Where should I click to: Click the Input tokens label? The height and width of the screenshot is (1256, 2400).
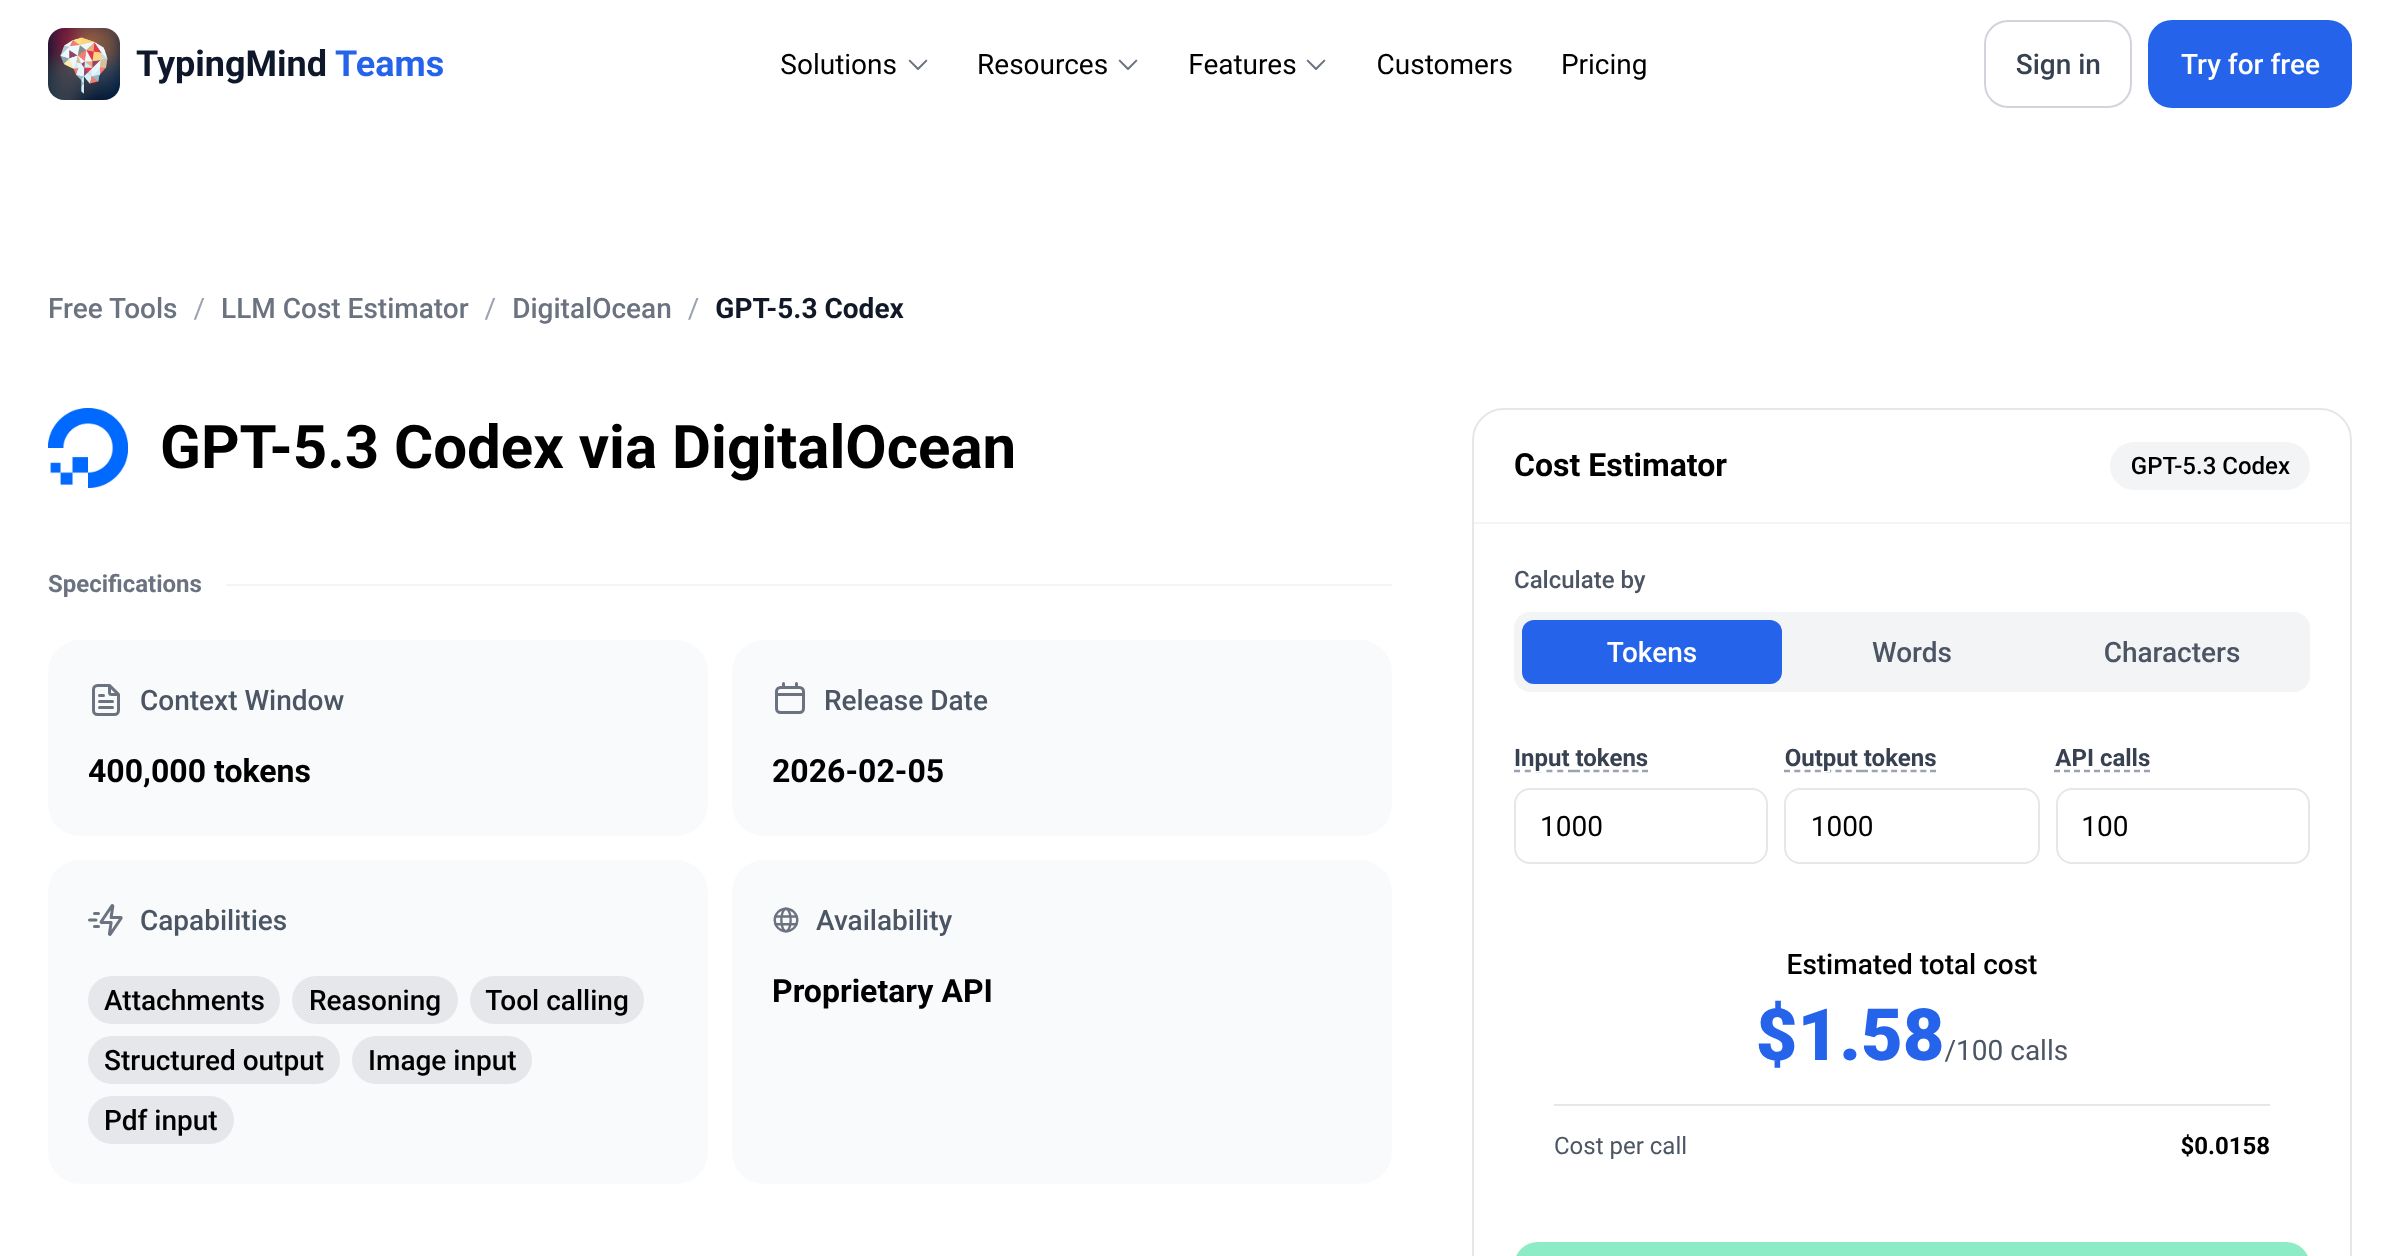(1581, 758)
